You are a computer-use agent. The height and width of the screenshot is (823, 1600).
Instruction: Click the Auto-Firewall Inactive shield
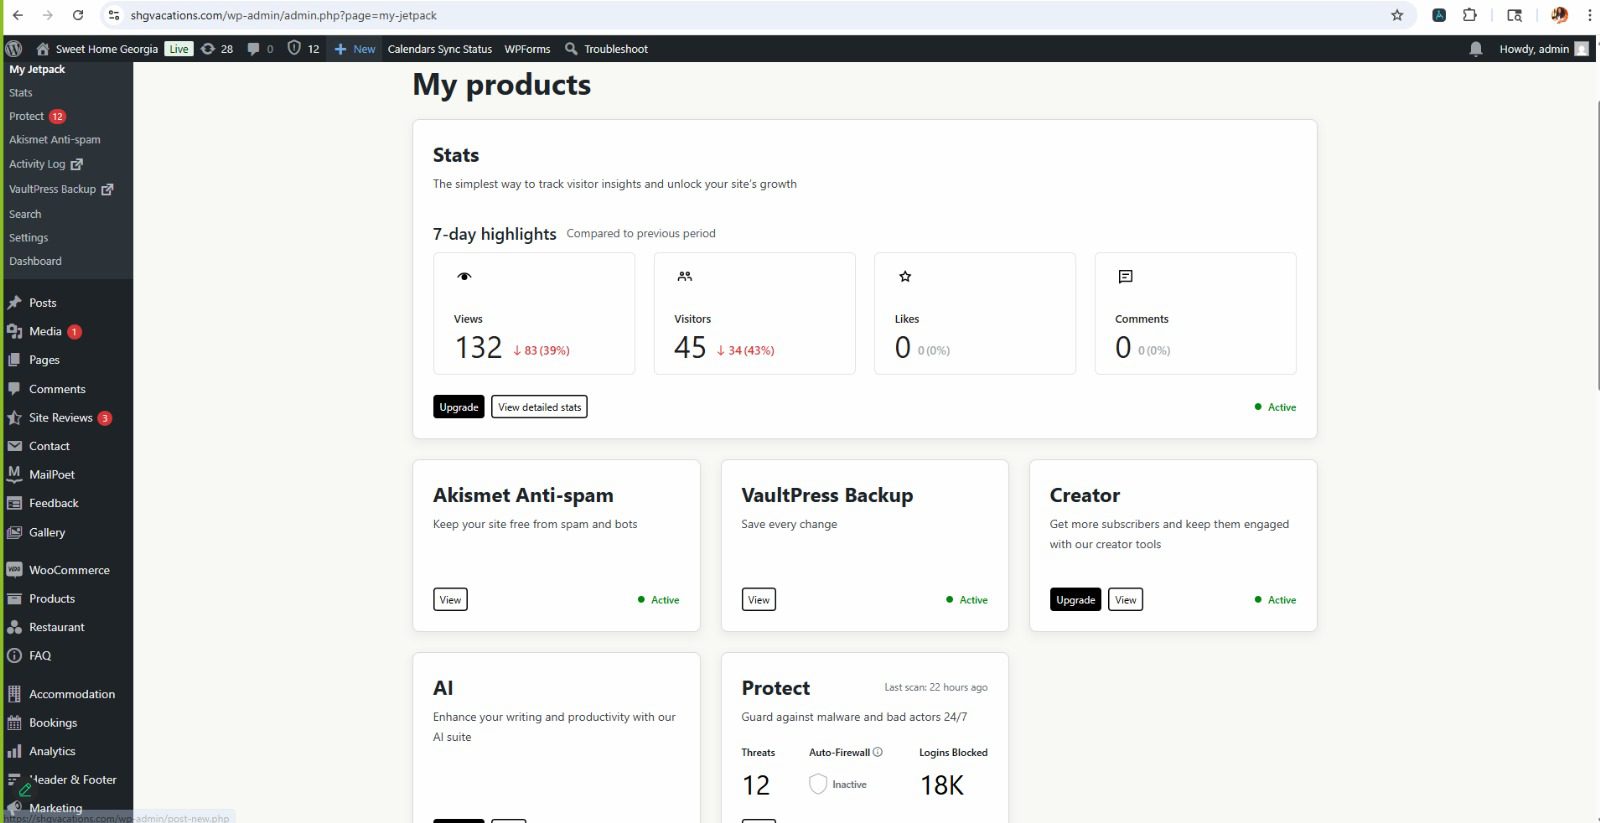(x=818, y=784)
